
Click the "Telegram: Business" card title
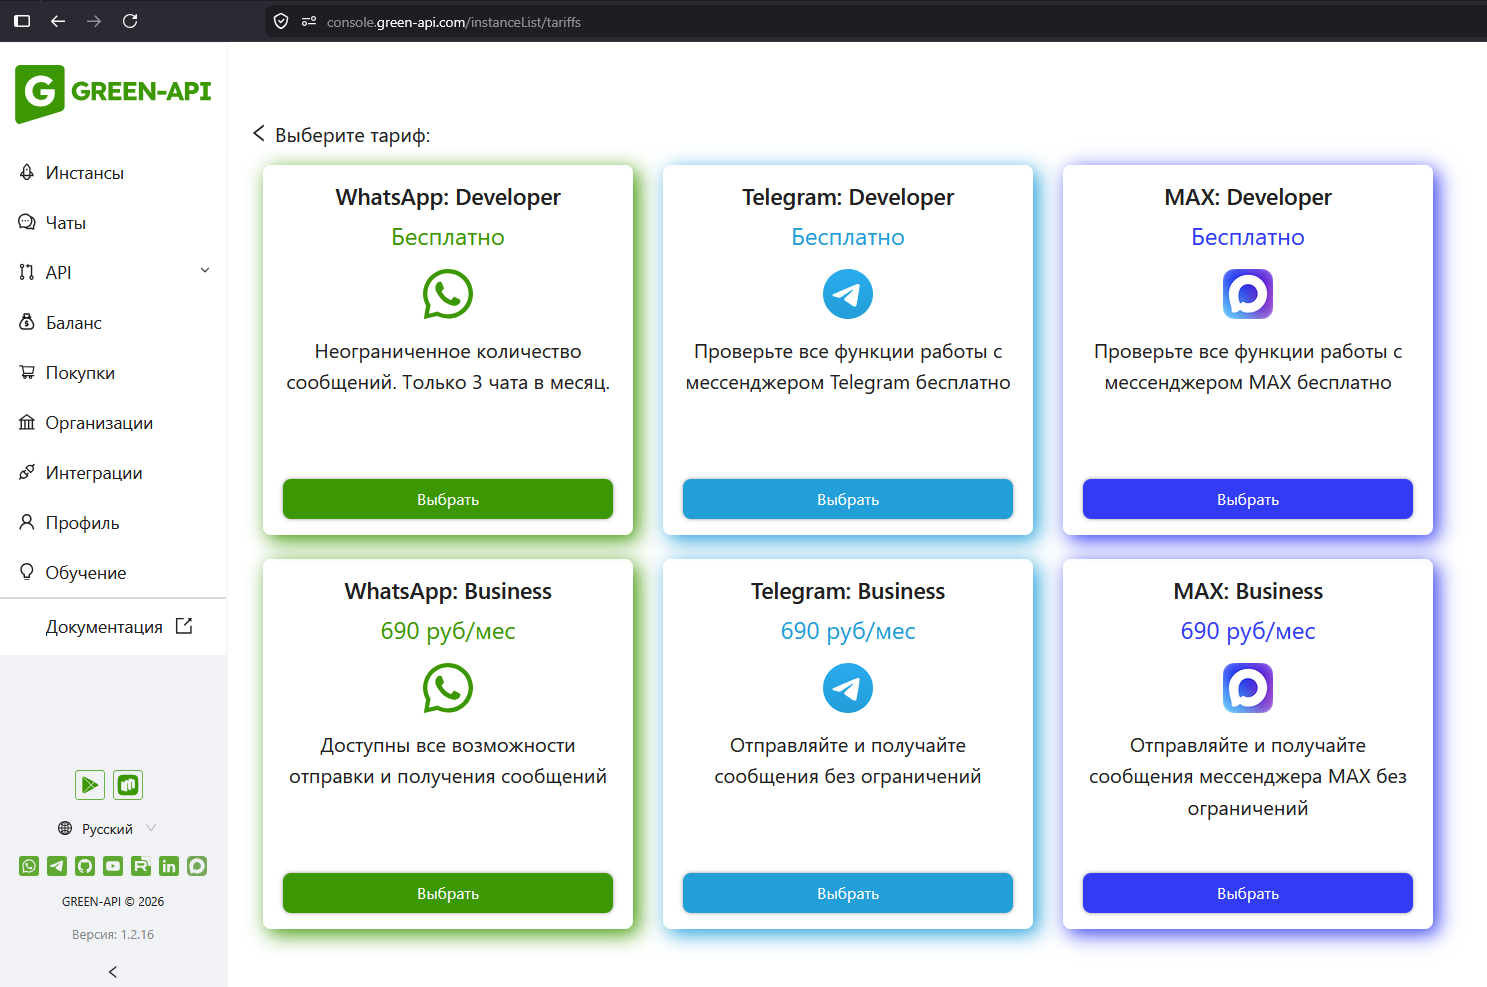click(x=848, y=591)
